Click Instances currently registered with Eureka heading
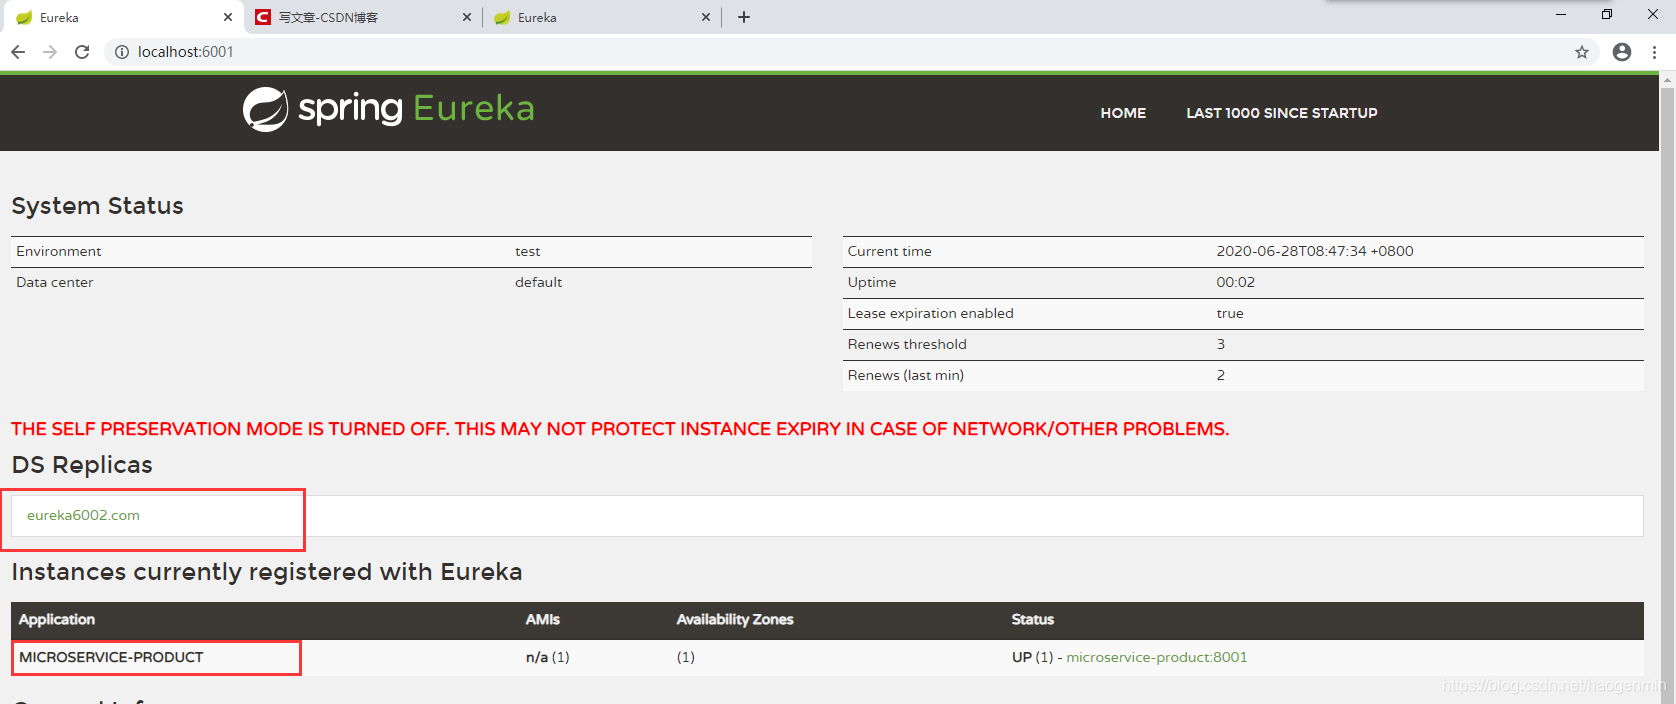Screen dimensions: 1676x704 (267, 572)
